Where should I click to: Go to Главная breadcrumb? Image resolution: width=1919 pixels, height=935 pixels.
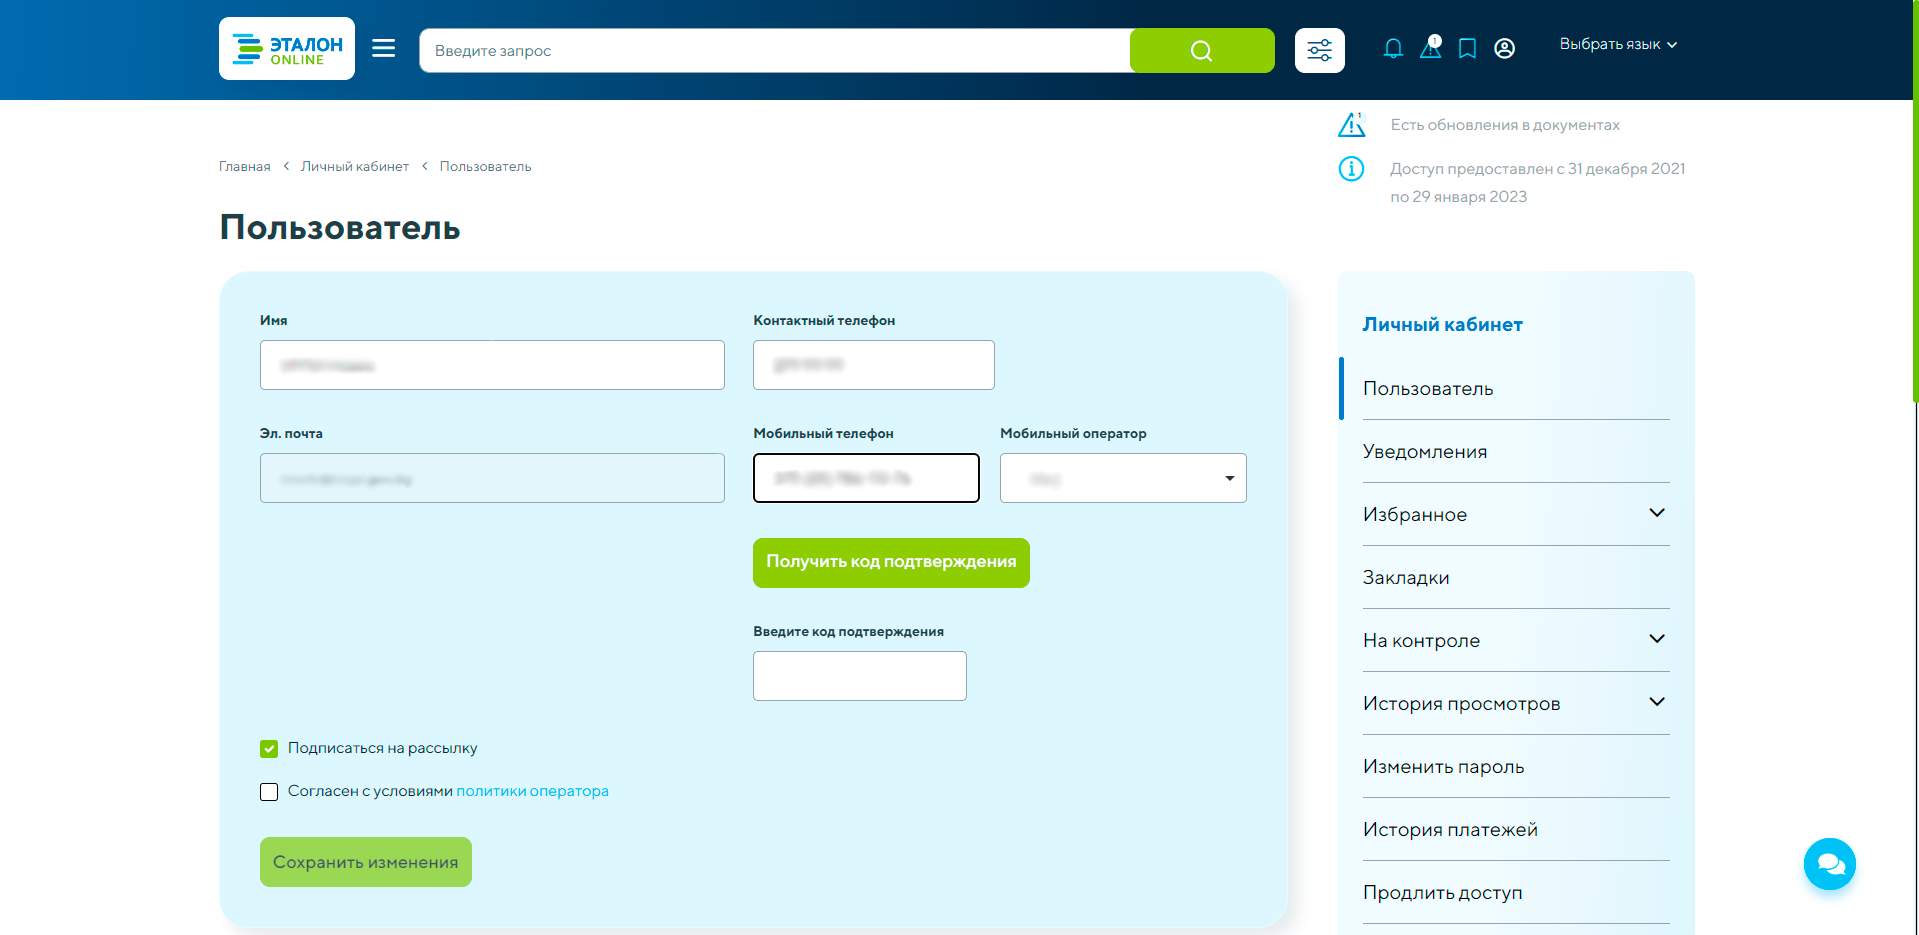245,166
